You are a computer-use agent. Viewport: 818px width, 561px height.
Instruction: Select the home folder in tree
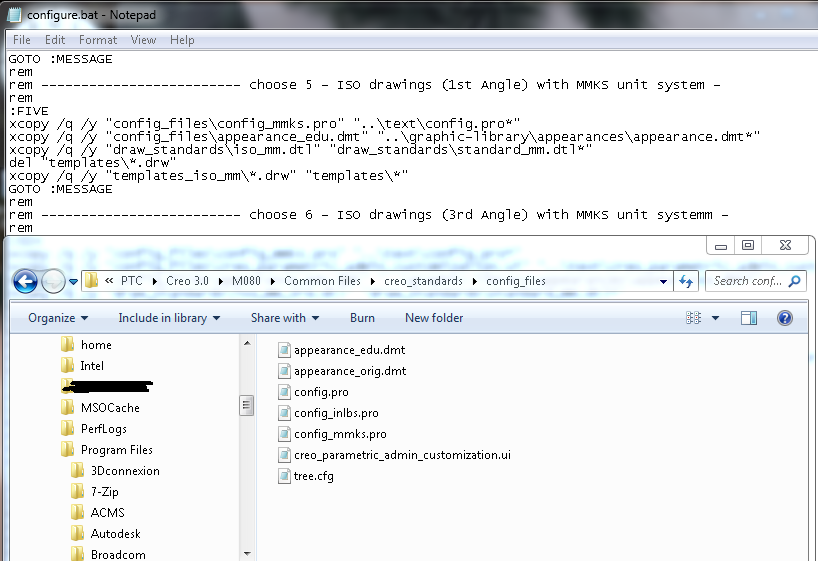[86, 345]
